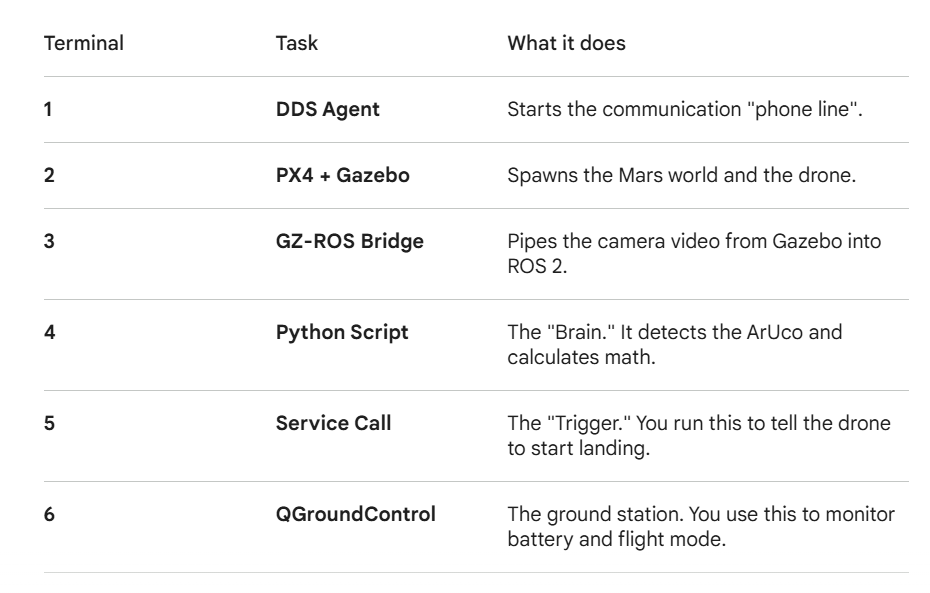
Task: Click terminal number 5 cell
Action: pos(49,423)
